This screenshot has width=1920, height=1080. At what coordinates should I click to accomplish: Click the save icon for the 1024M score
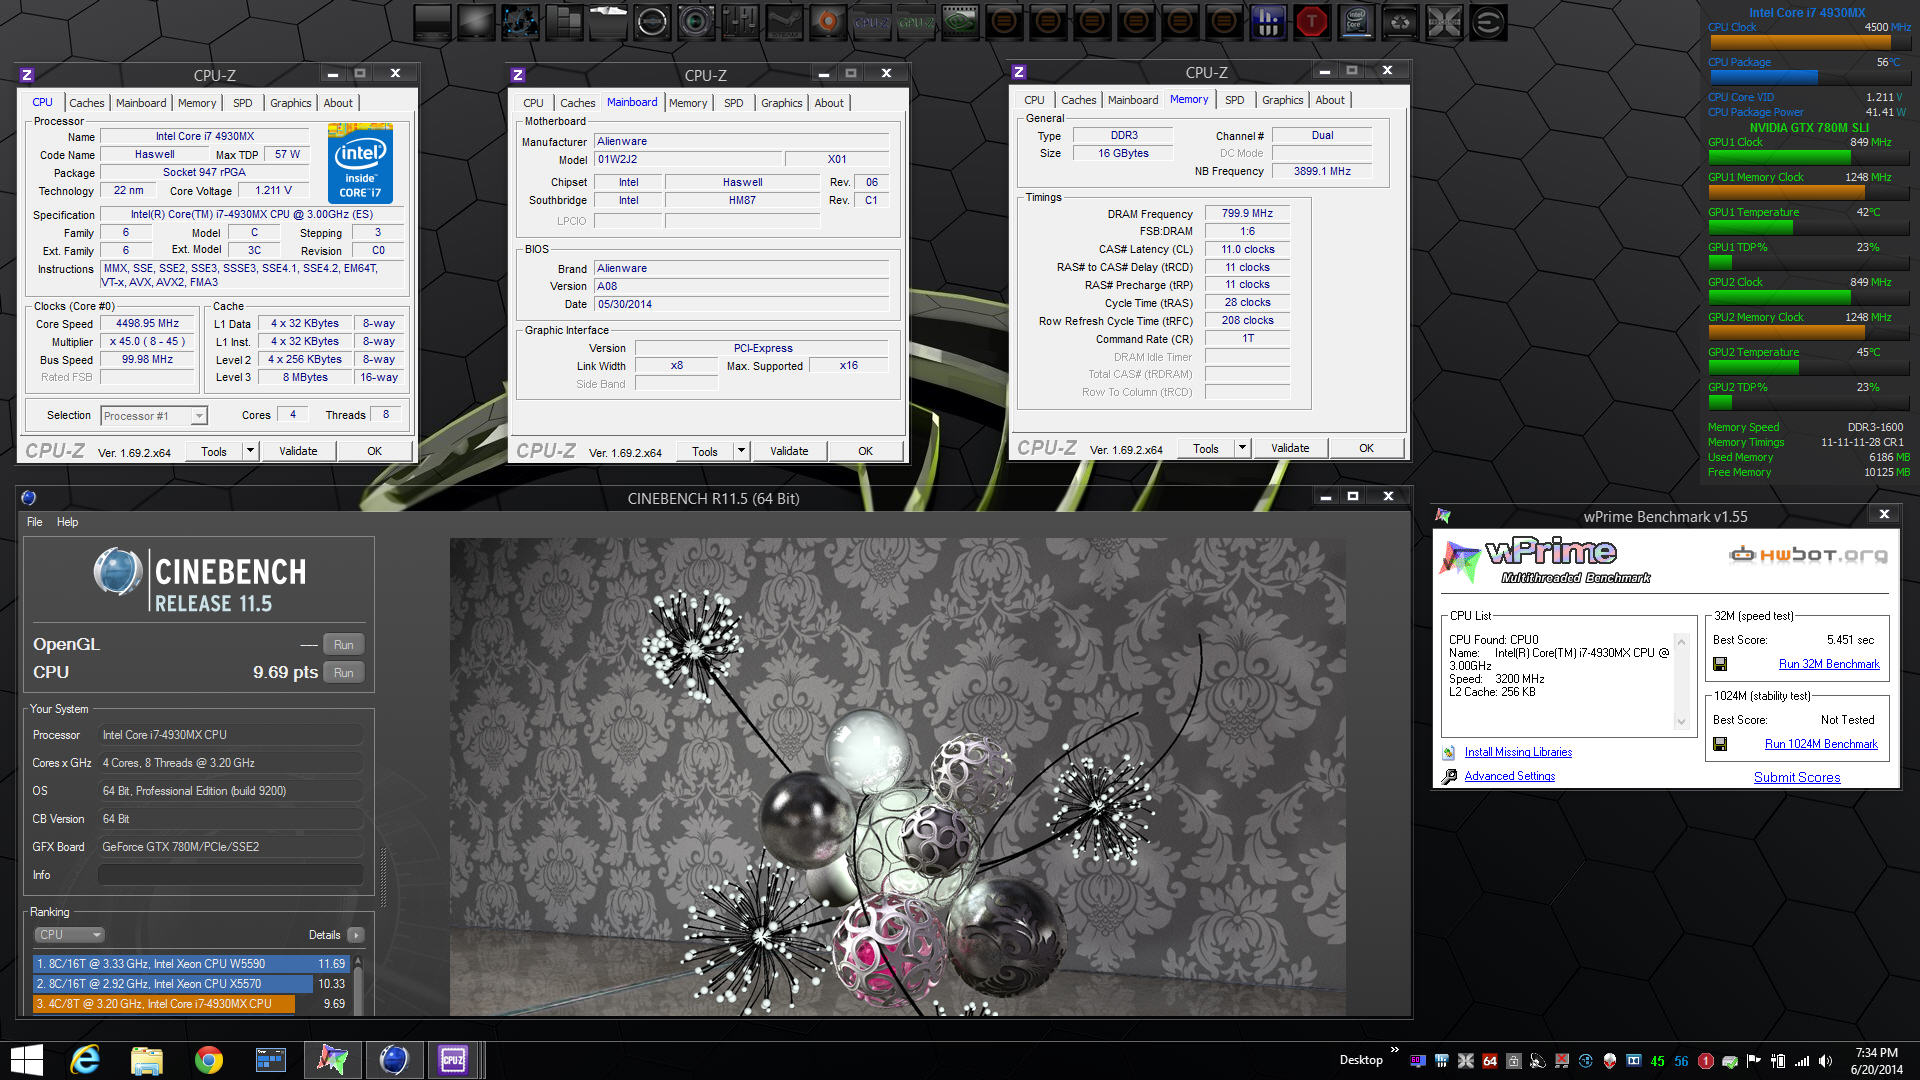[x=1720, y=744]
